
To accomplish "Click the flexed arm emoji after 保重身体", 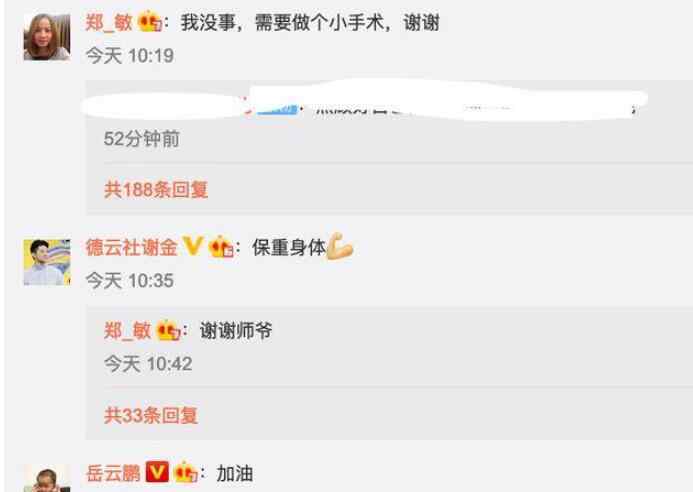I will (x=340, y=246).
